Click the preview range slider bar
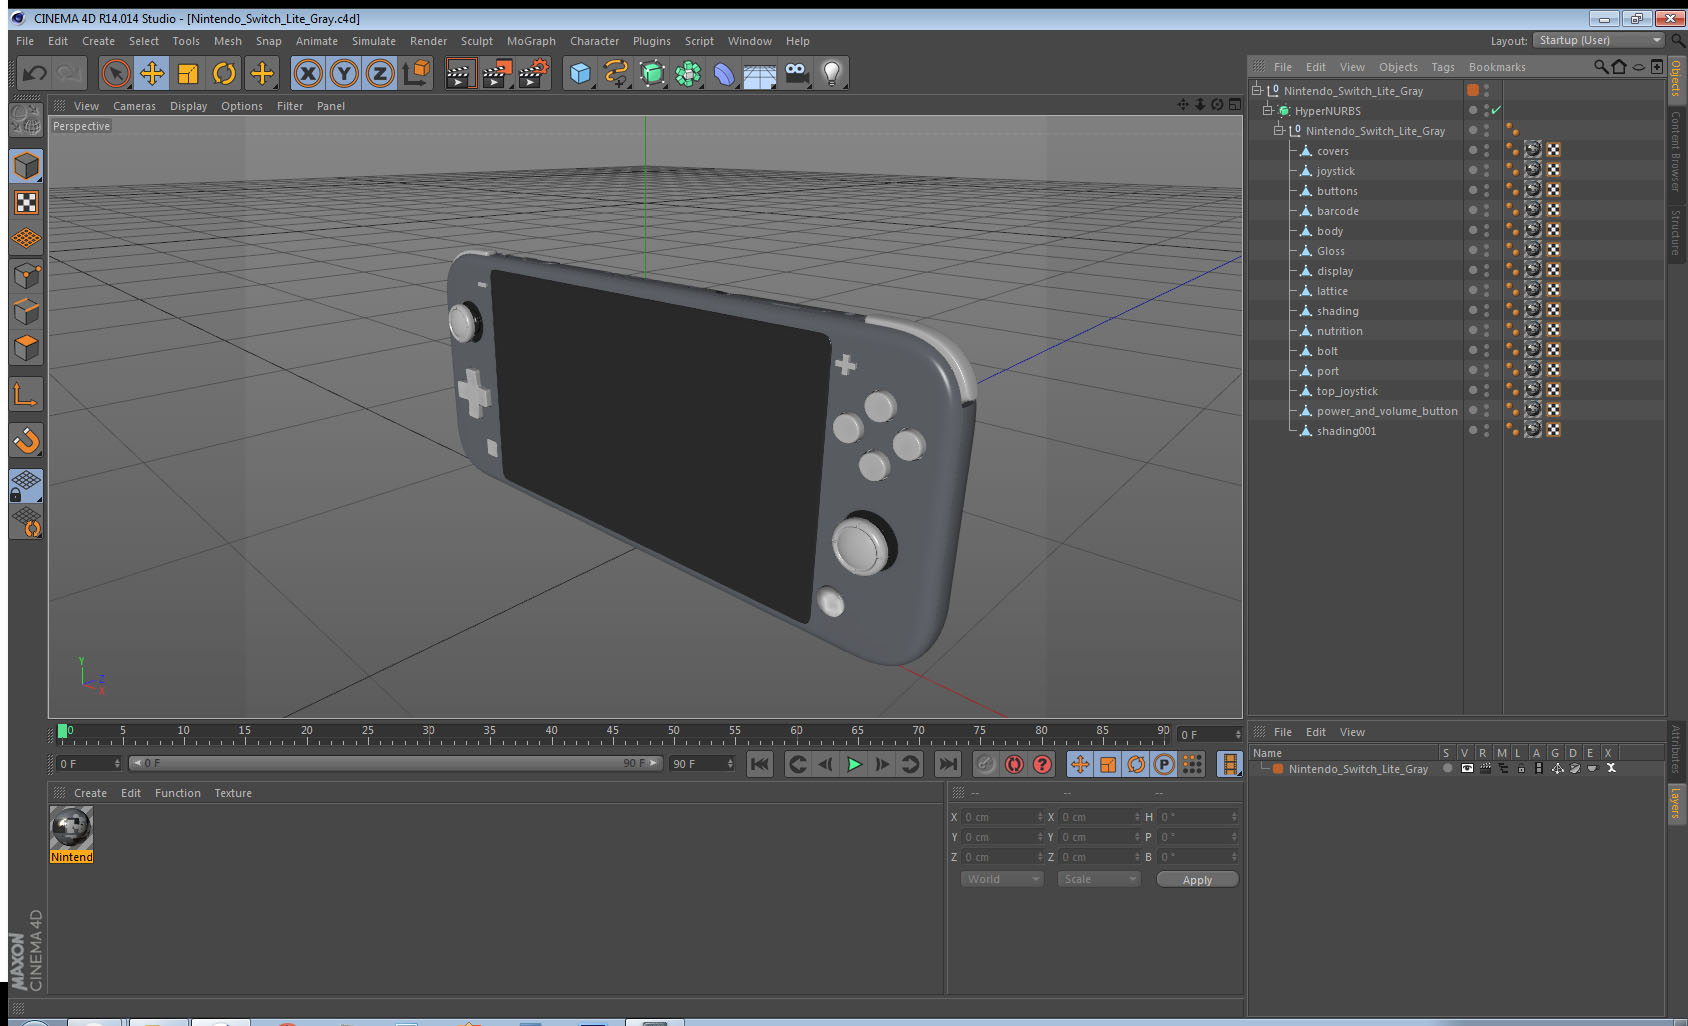1688x1026 pixels. [x=396, y=763]
